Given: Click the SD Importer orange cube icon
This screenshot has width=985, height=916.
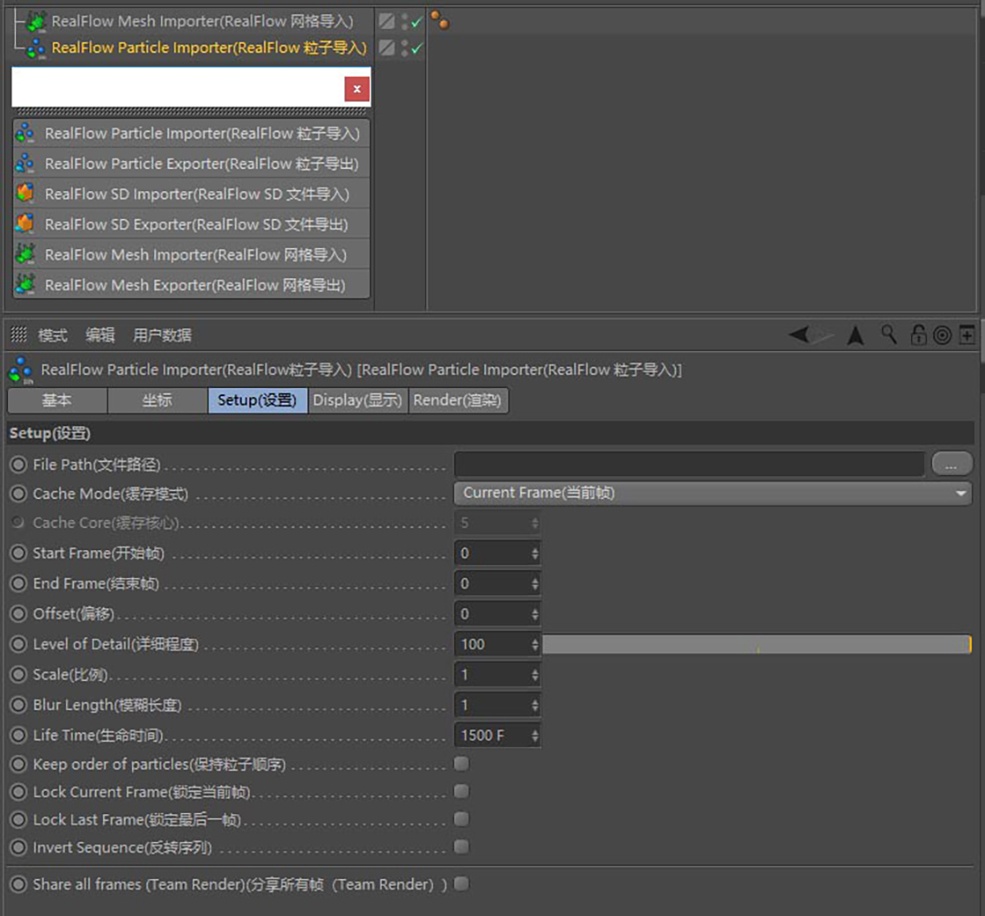Looking at the screenshot, I should coord(25,193).
